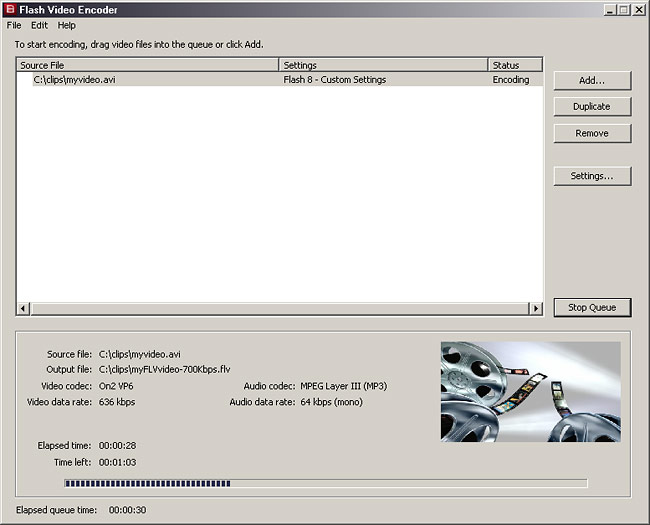Click the Status column header
Screen dimensions: 650x525
515,65
